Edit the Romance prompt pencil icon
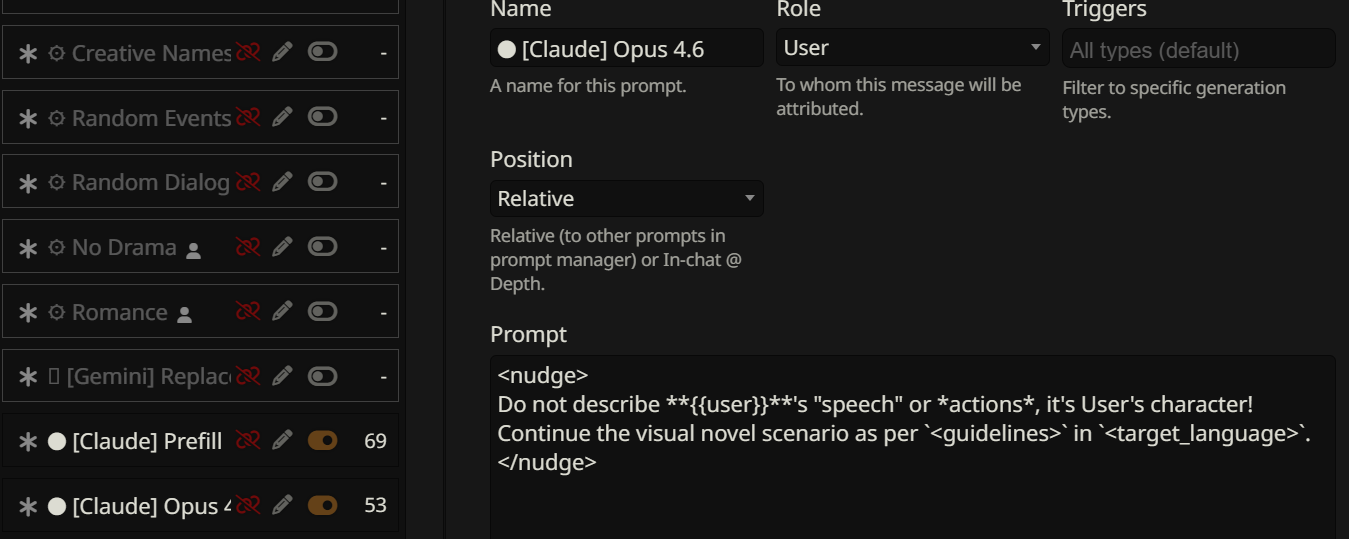Screen dimensions: 1349x539 pyautogui.click(x=283, y=312)
